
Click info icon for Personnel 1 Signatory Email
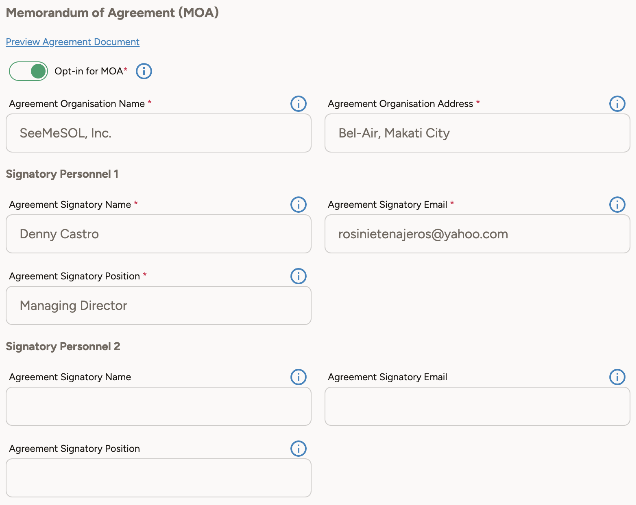click(617, 205)
